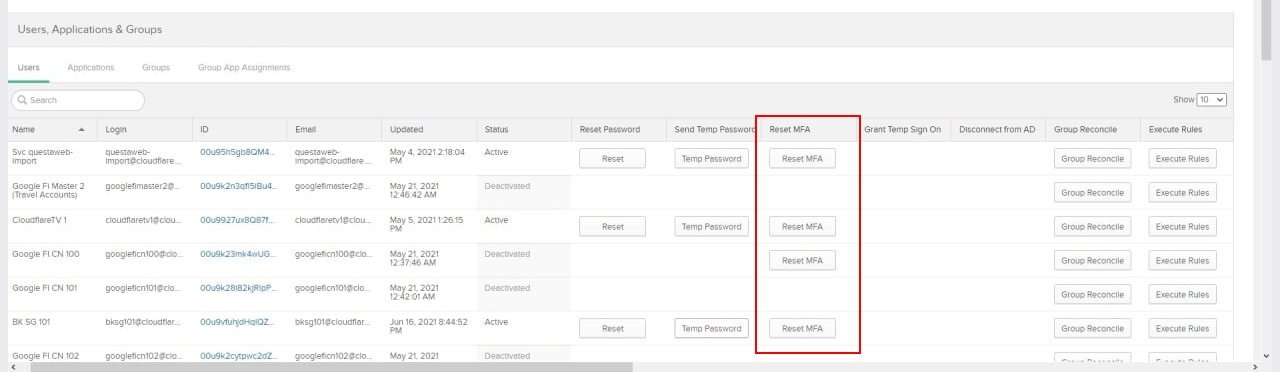Click into the Search users field
Image resolution: width=1280 pixels, height=372 pixels.
[x=78, y=100]
